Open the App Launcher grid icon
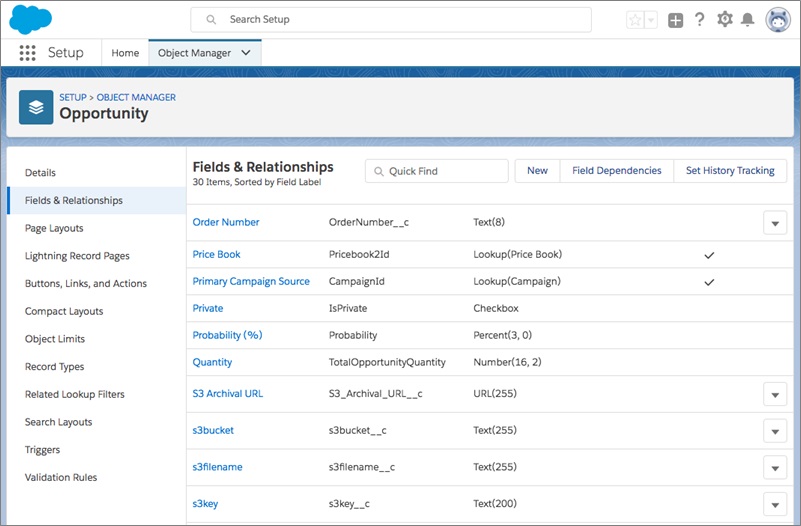801x526 pixels. pyautogui.click(x=28, y=53)
